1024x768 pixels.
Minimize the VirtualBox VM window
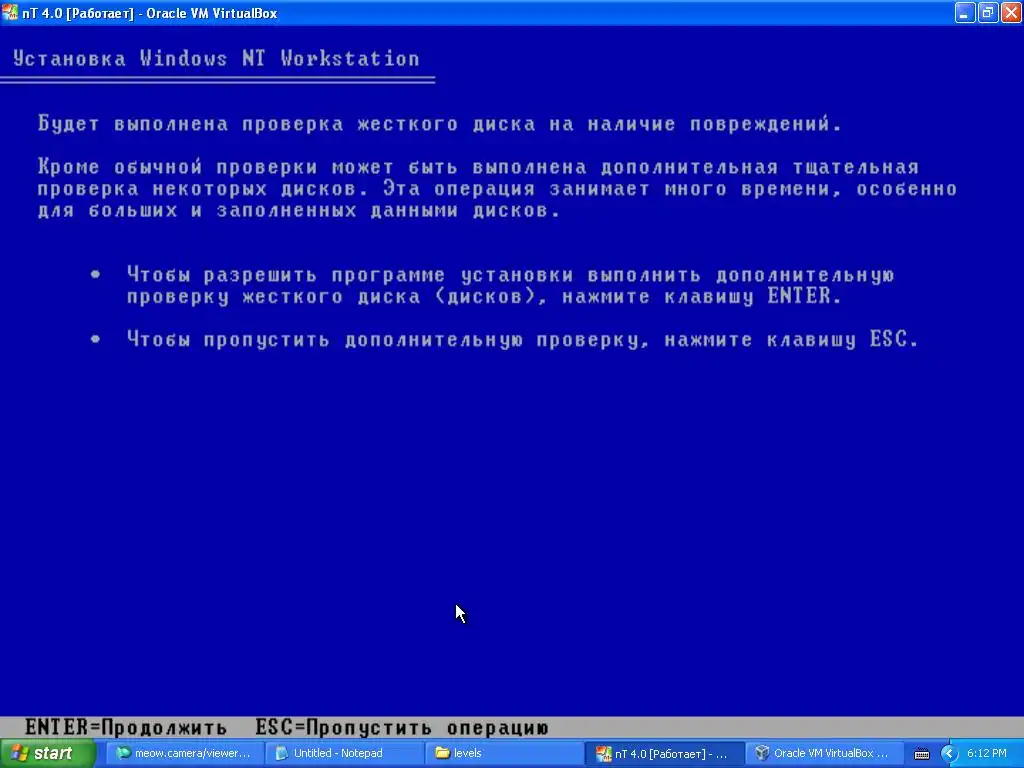pyautogui.click(x=965, y=12)
